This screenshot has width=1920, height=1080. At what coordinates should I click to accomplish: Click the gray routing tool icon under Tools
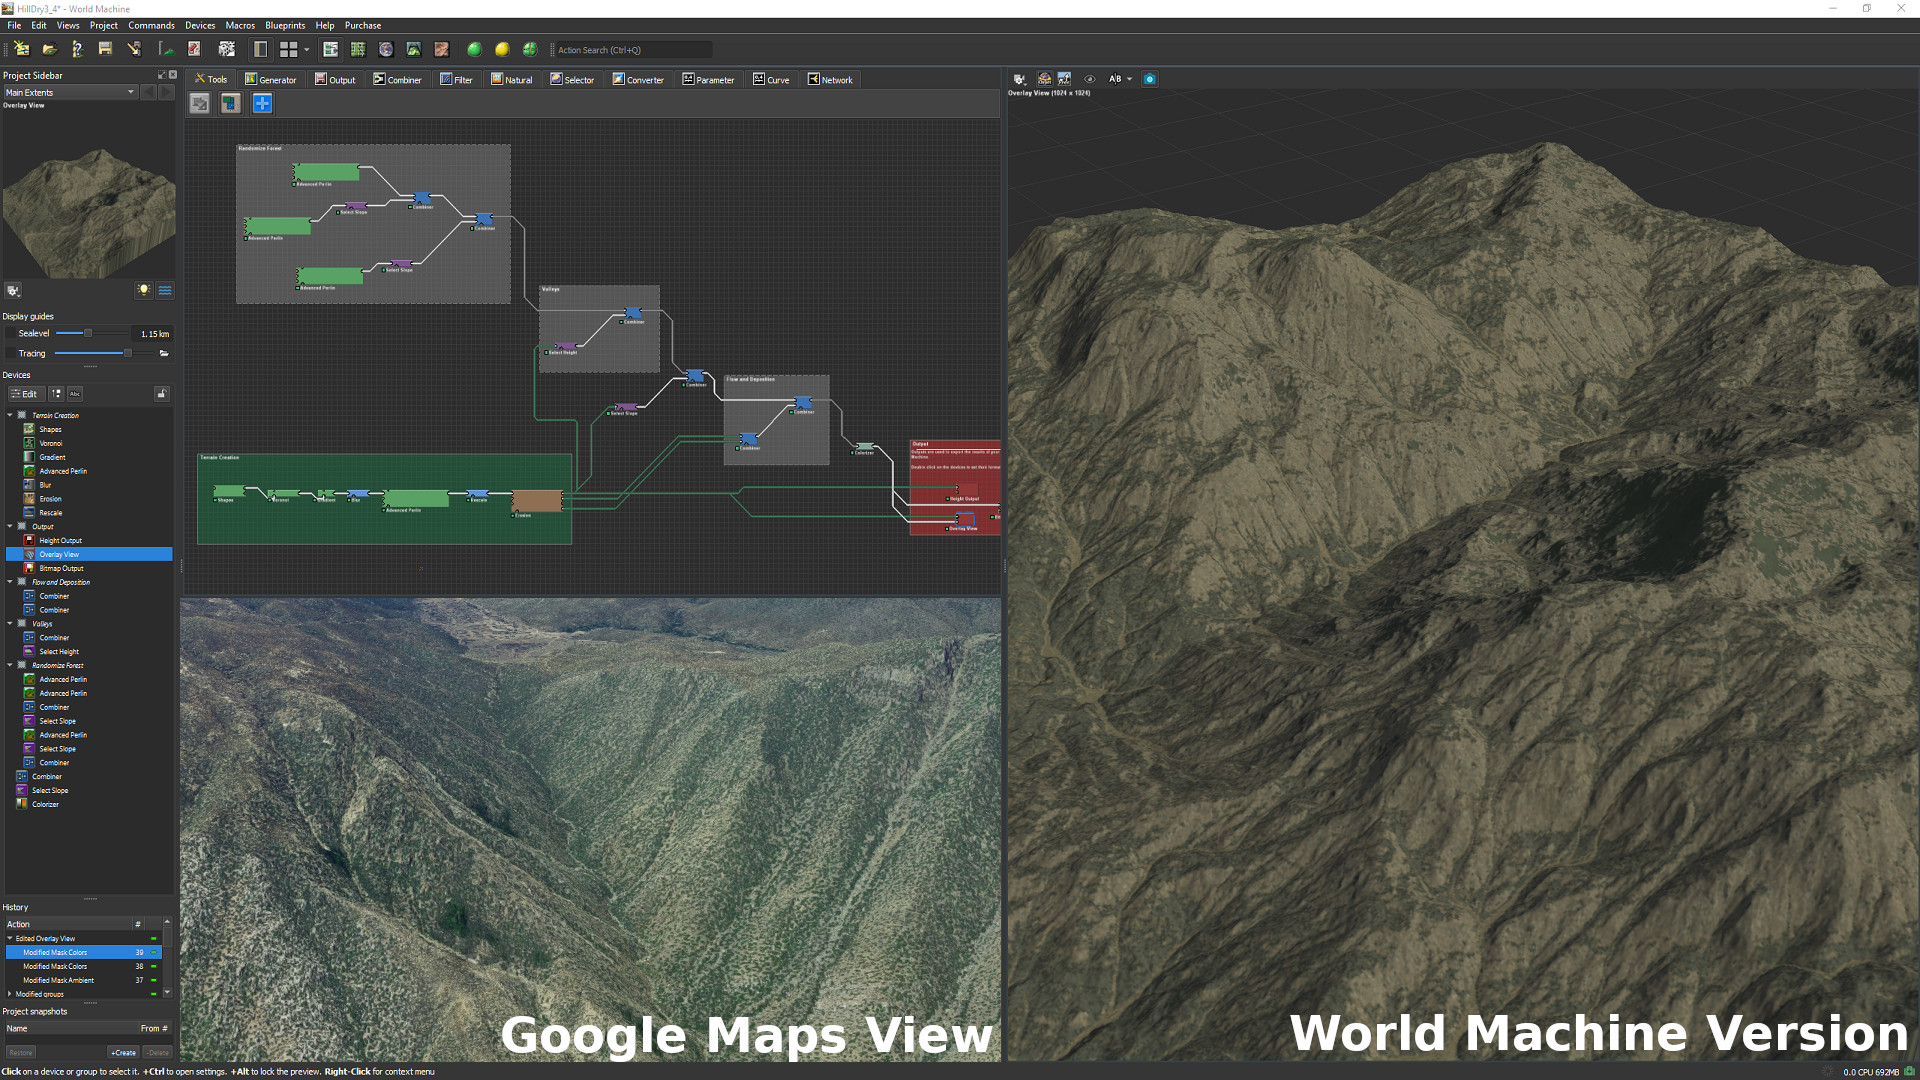[200, 103]
